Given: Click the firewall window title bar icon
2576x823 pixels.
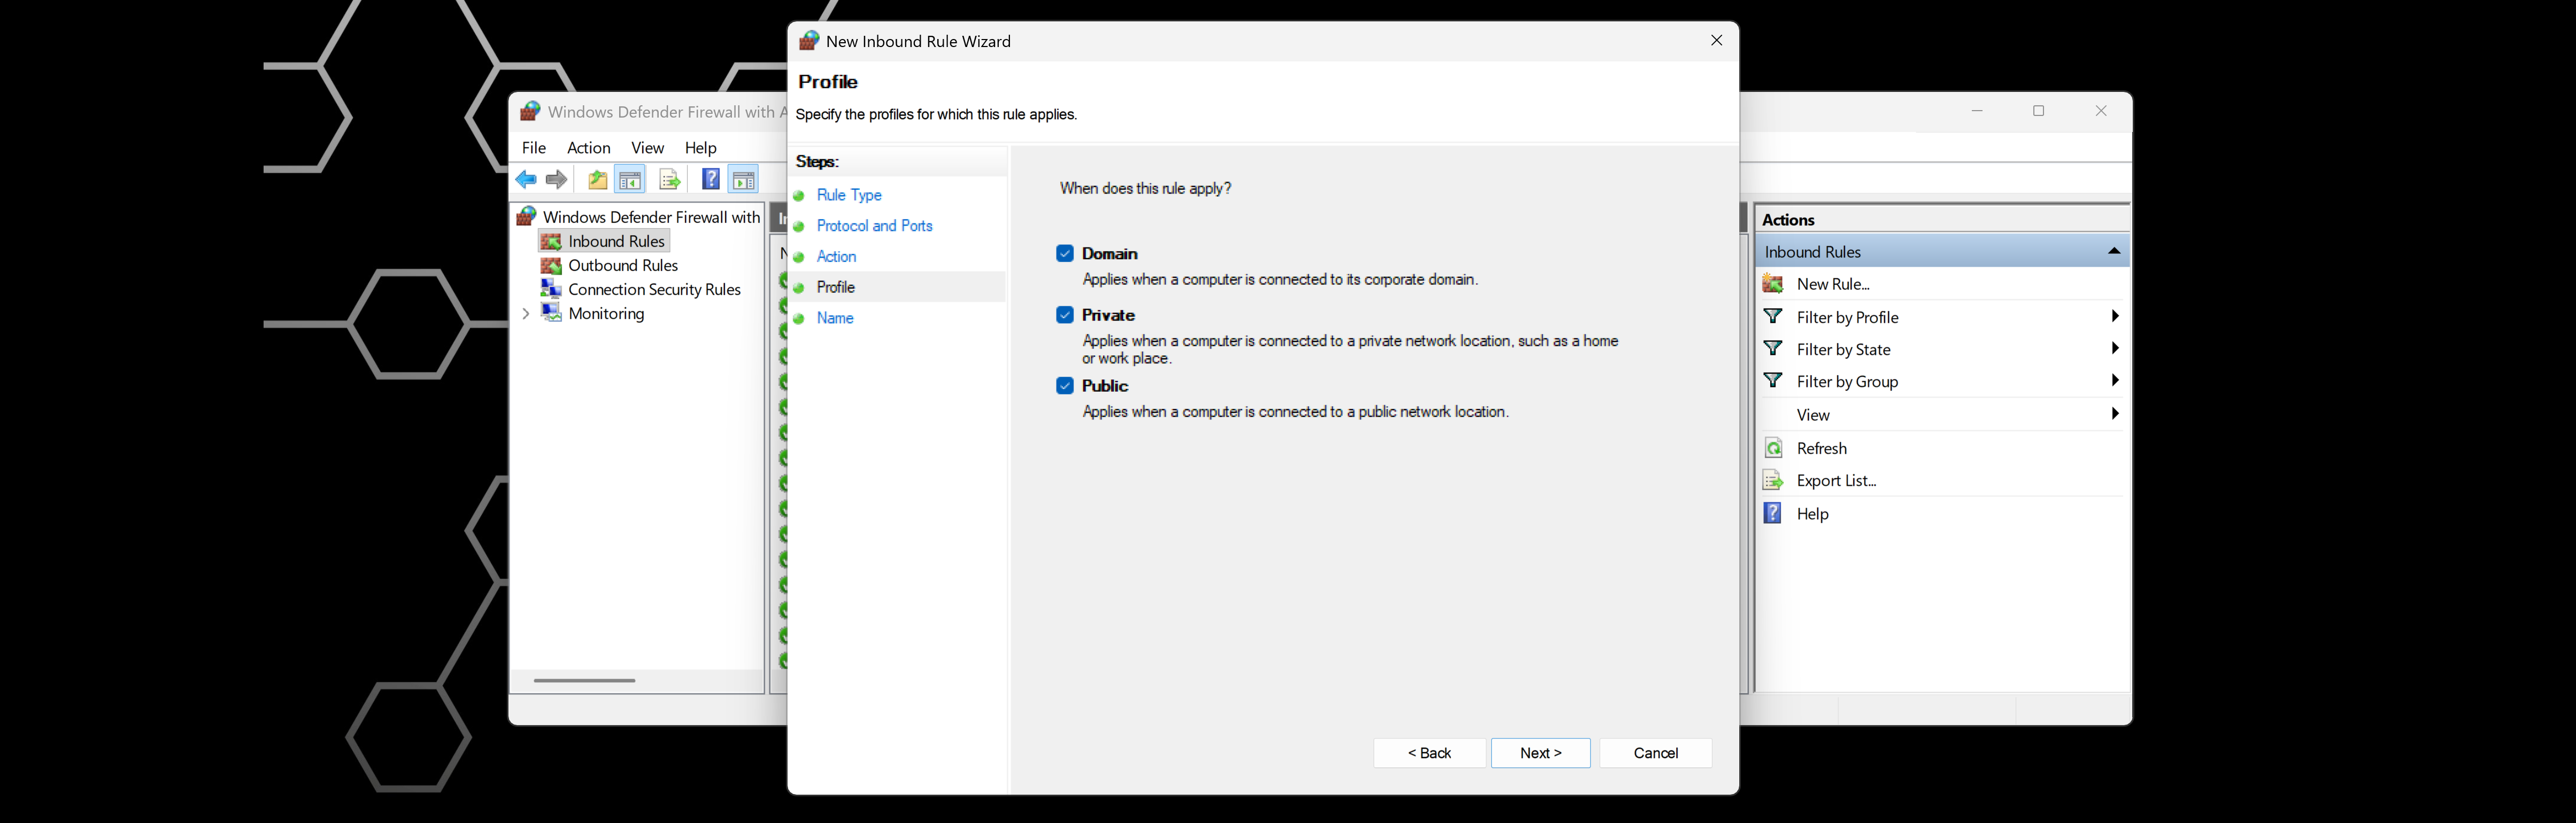Looking at the screenshot, I should pyautogui.click(x=530, y=111).
